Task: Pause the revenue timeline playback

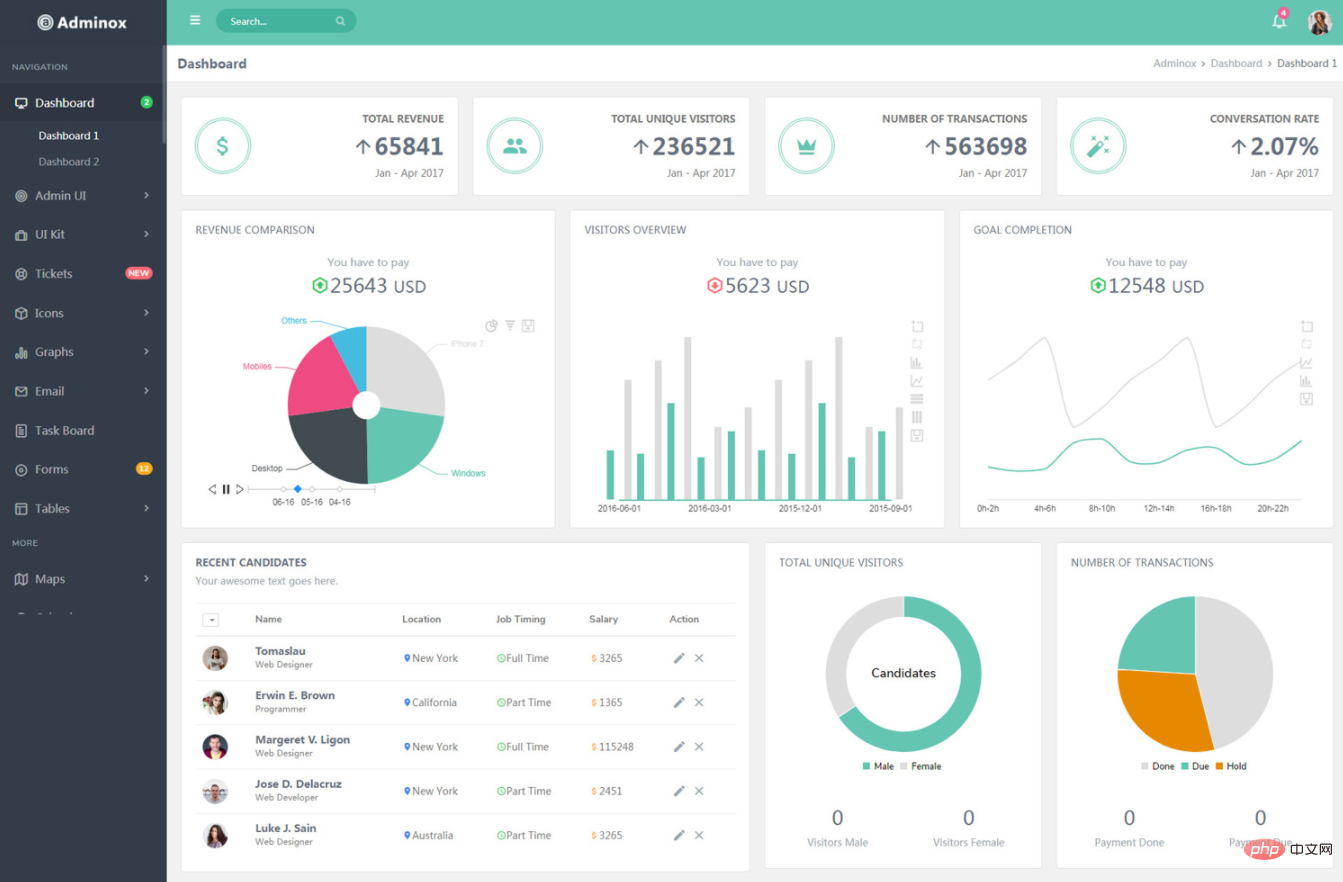Action: pyautogui.click(x=226, y=489)
